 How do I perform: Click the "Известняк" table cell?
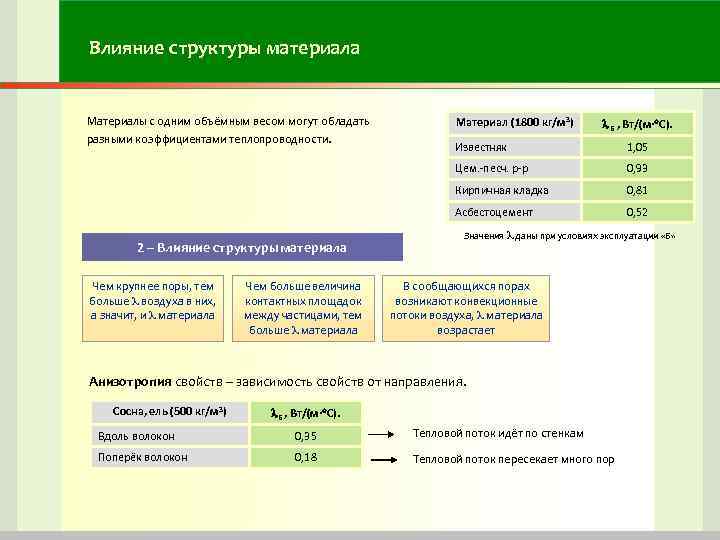tap(514, 147)
